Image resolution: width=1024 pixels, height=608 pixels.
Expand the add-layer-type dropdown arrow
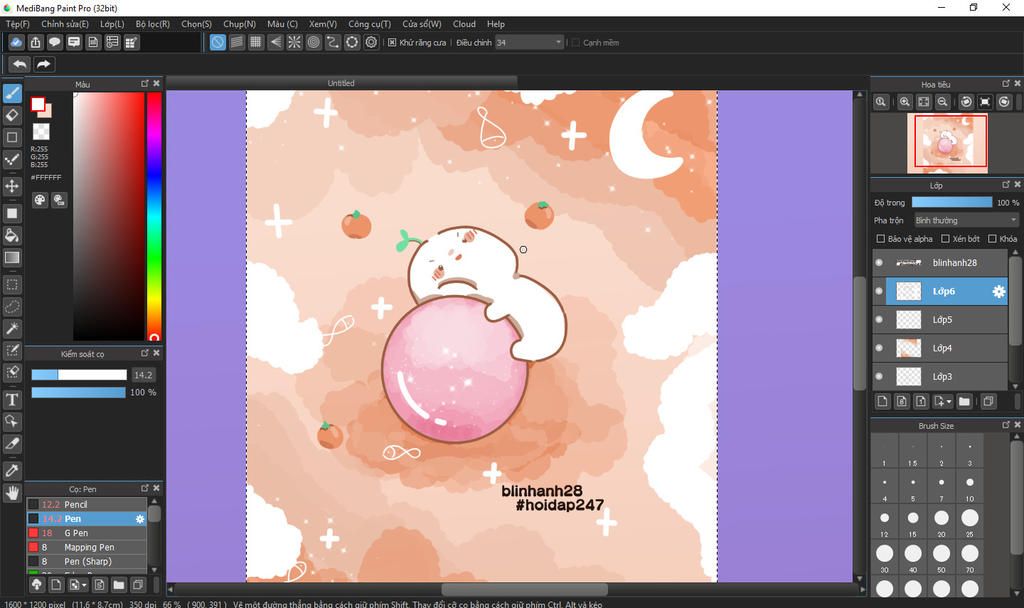[949, 402]
